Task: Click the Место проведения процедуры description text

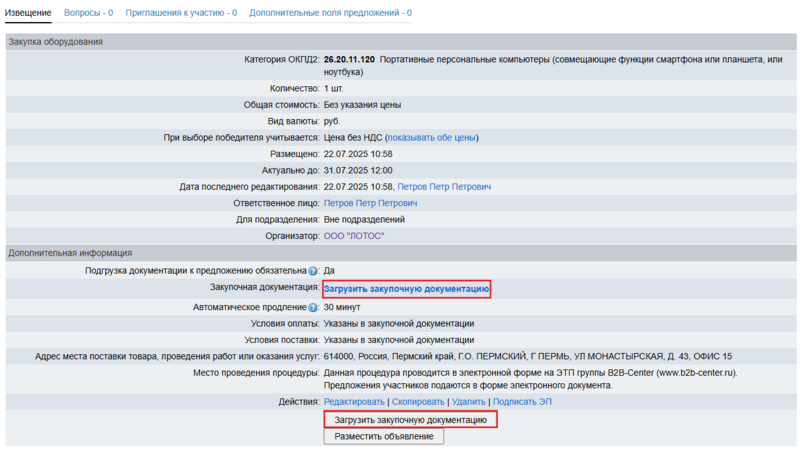Action: coord(531,379)
